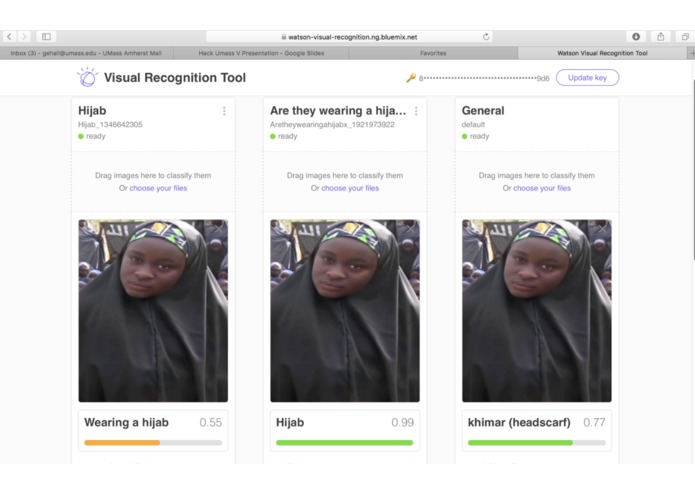Screen dimensions: 695x494
Task: Click the 'Wearing a hijab' result label
Action: click(126, 423)
